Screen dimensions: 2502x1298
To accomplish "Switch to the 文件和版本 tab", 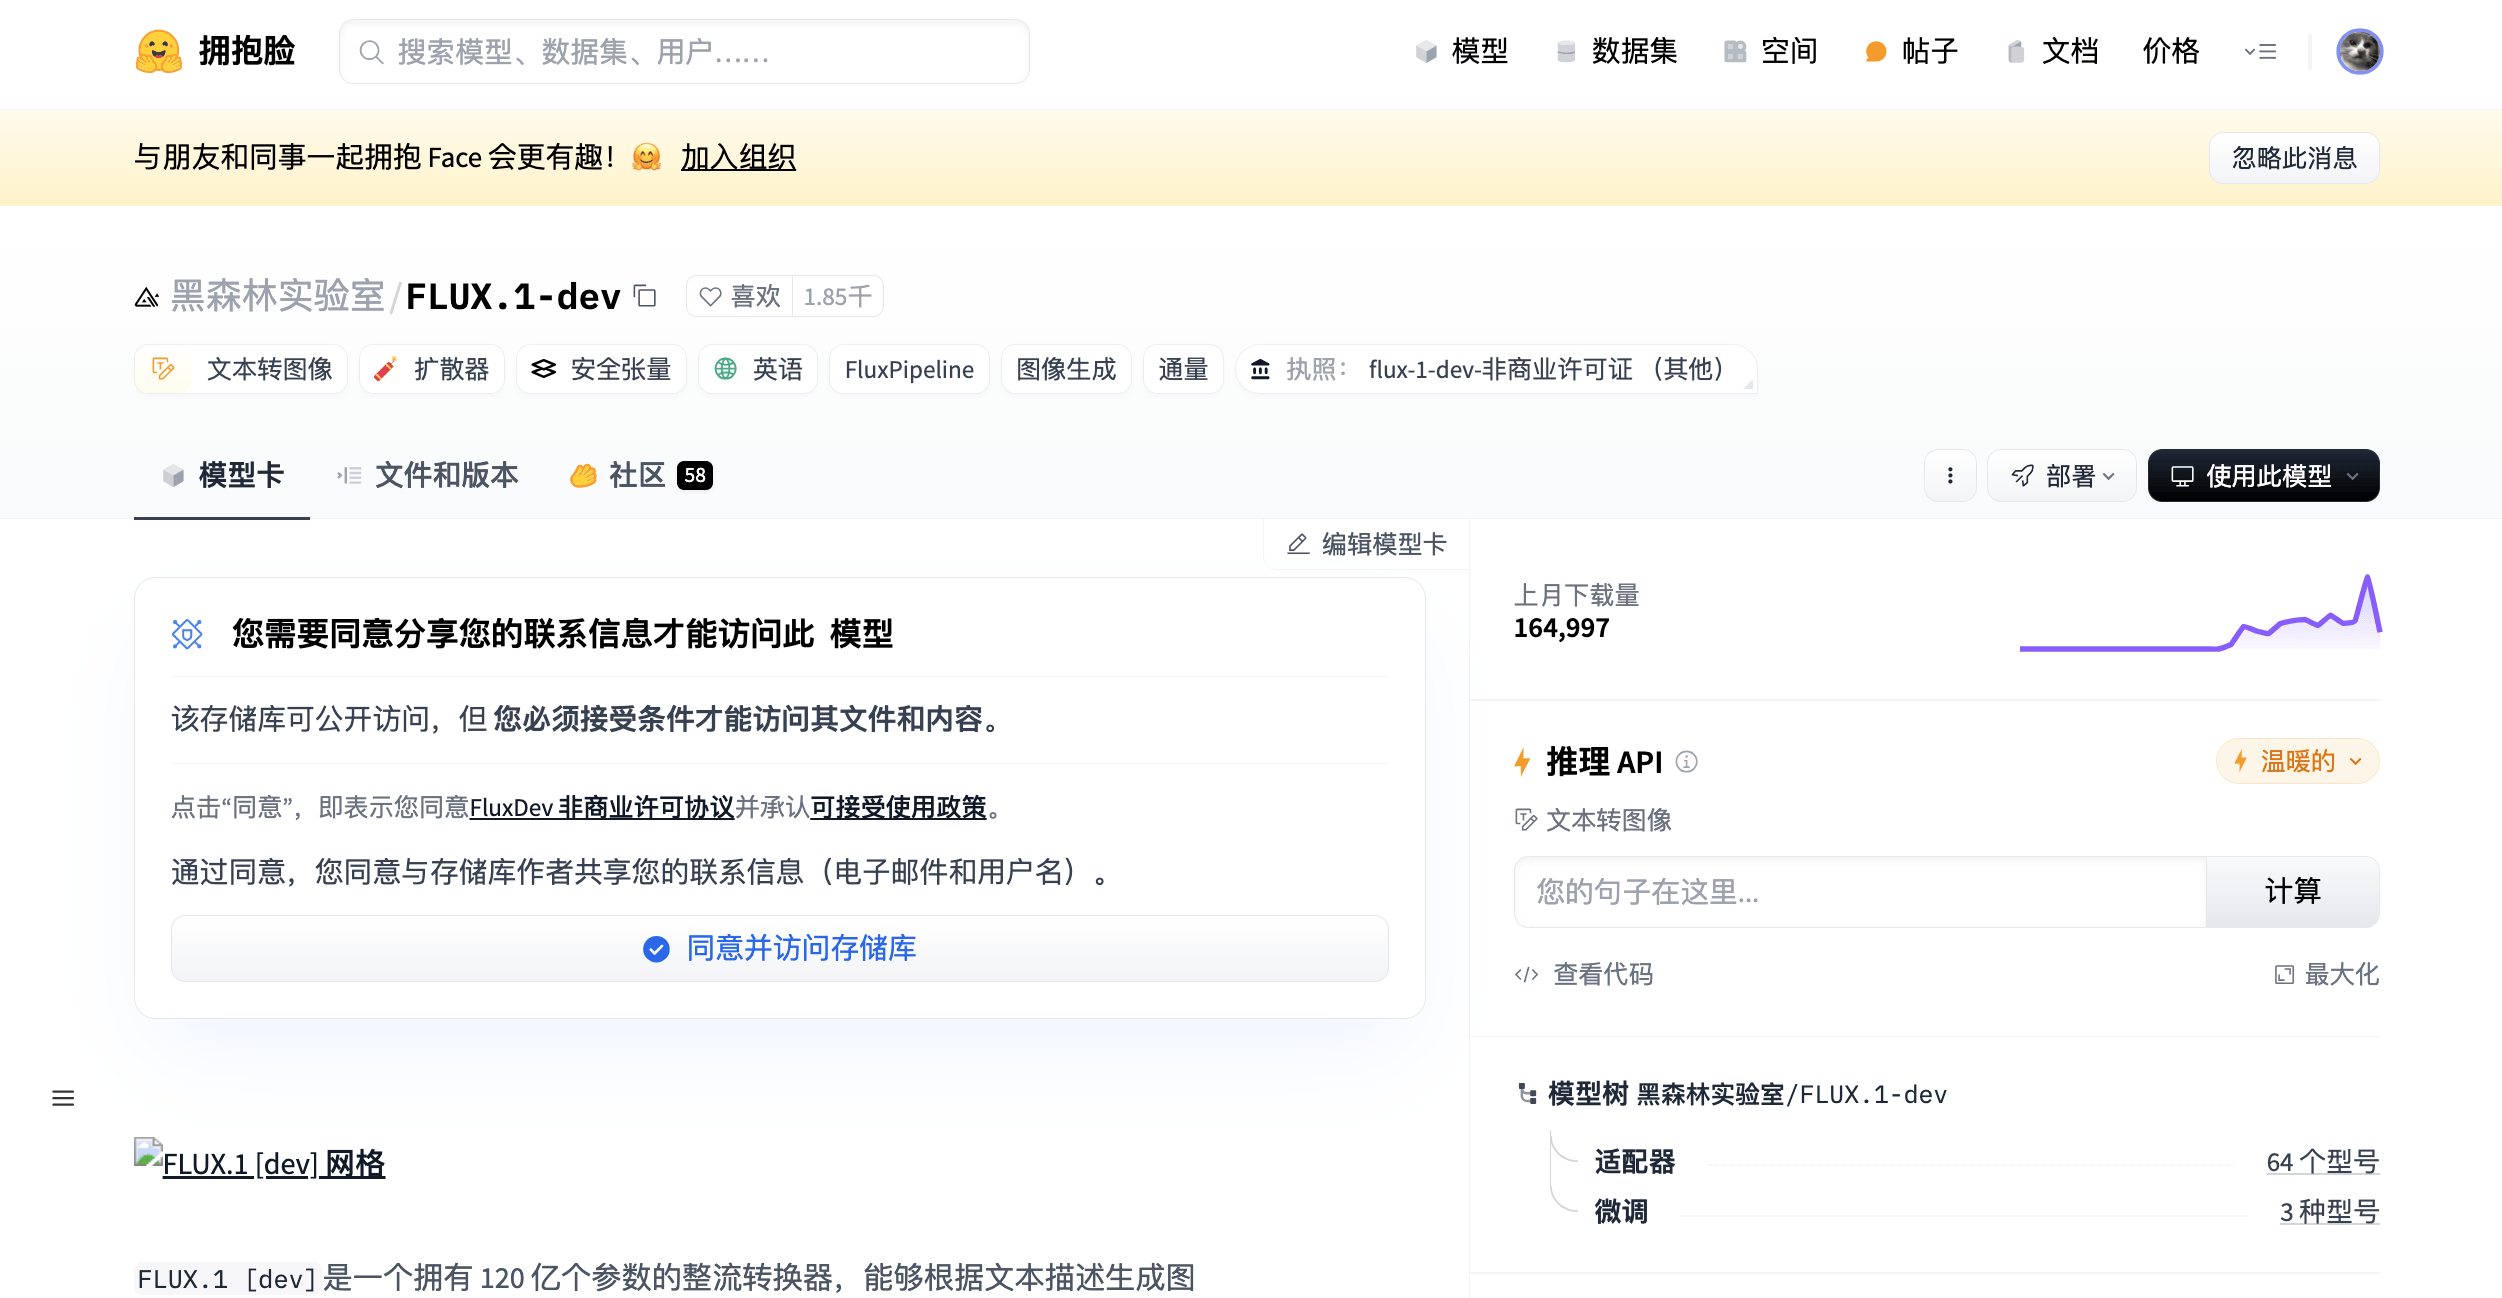I will [x=428, y=476].
